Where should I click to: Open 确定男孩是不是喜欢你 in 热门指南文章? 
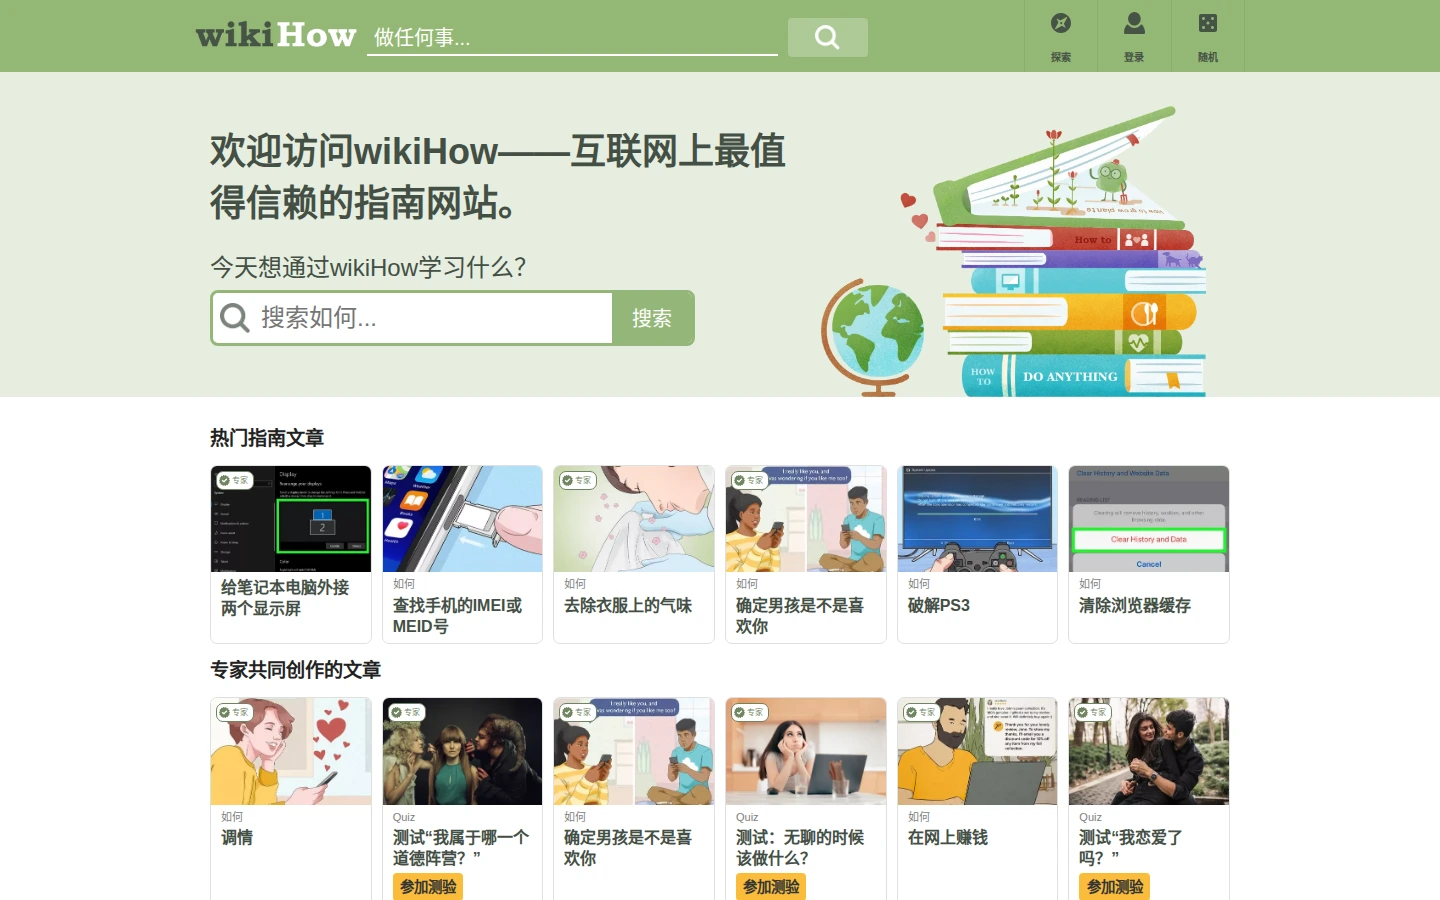point(800,616)
